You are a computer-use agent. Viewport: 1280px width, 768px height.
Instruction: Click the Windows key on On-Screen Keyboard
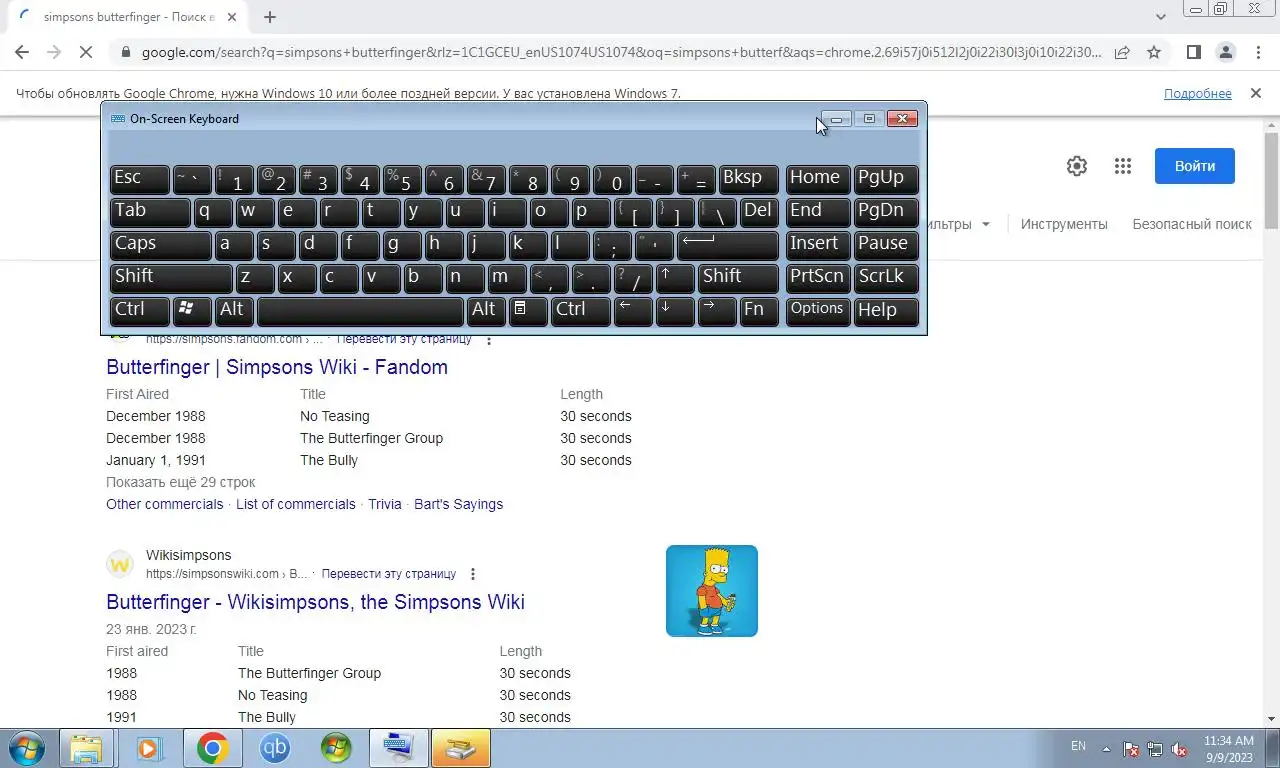191,310
